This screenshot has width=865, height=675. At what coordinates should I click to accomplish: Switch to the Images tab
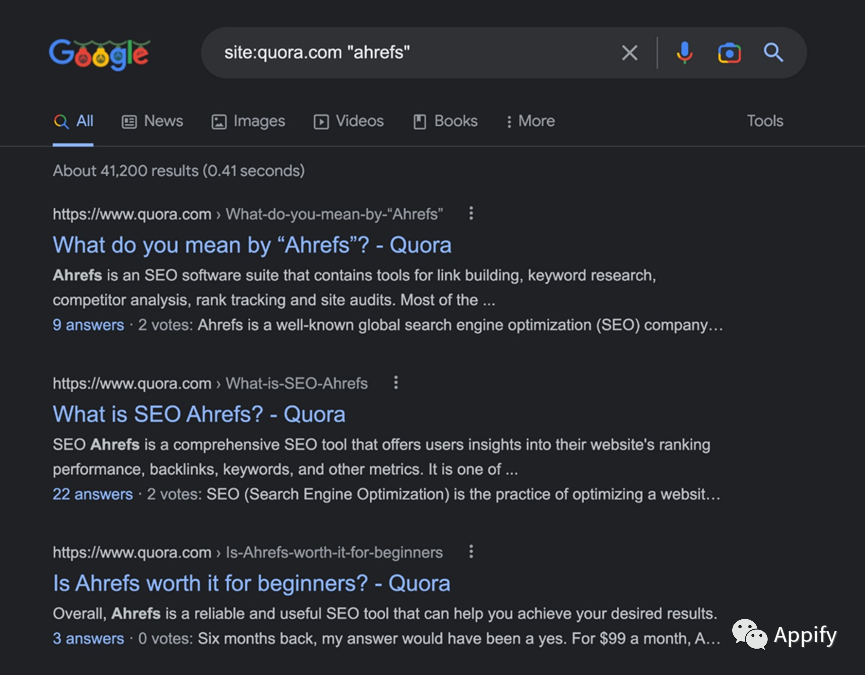click(x=248, y=121)
